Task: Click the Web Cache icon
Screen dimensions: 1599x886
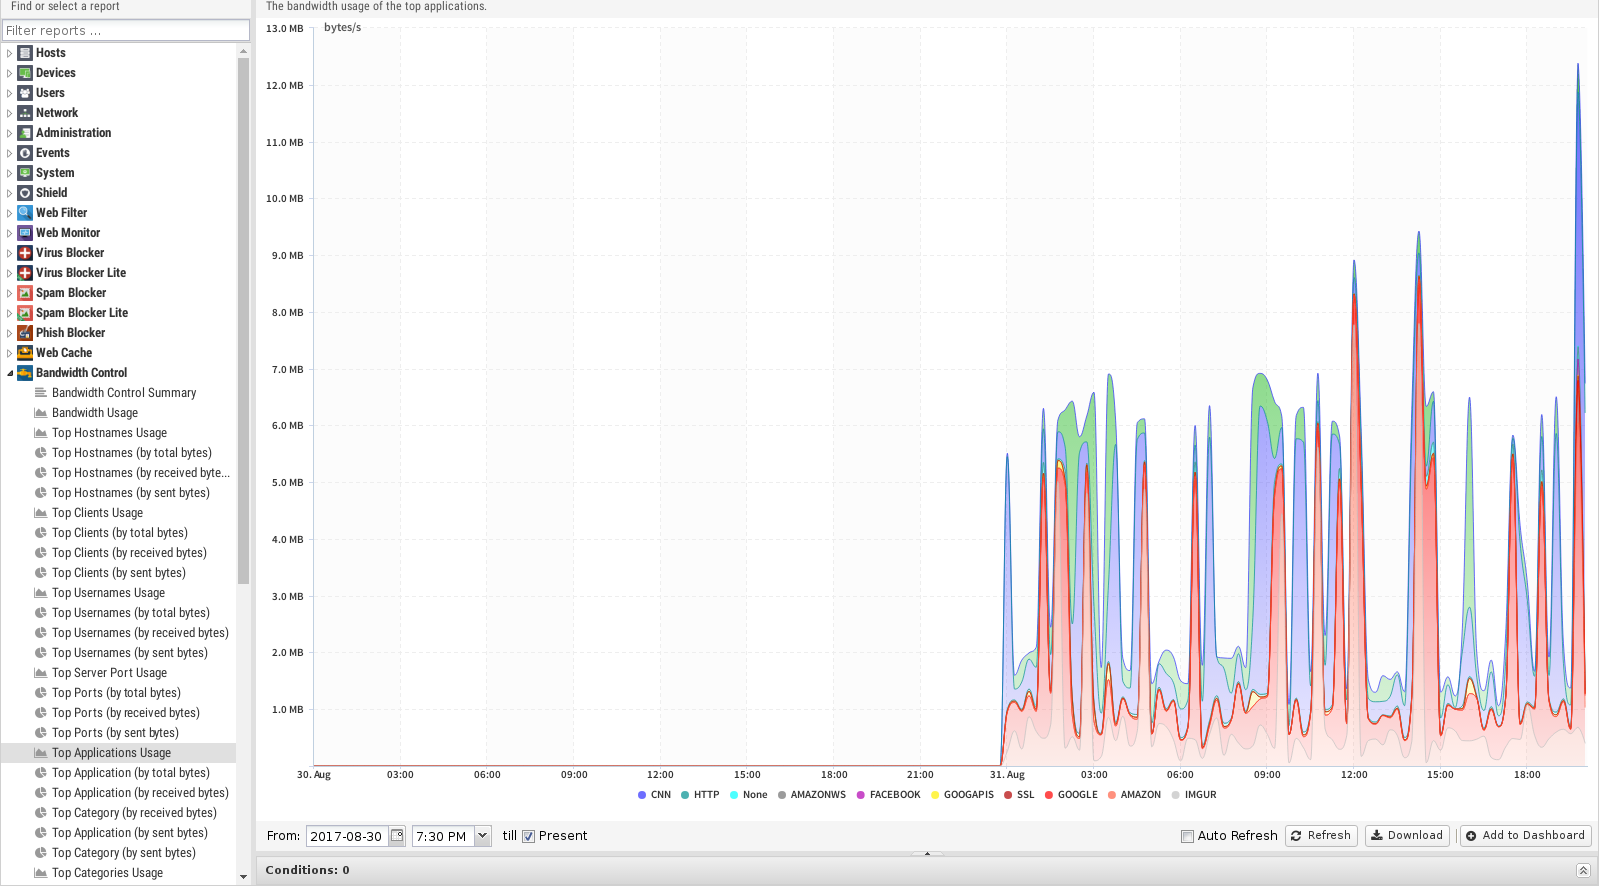Action: (x=25, y=353)
